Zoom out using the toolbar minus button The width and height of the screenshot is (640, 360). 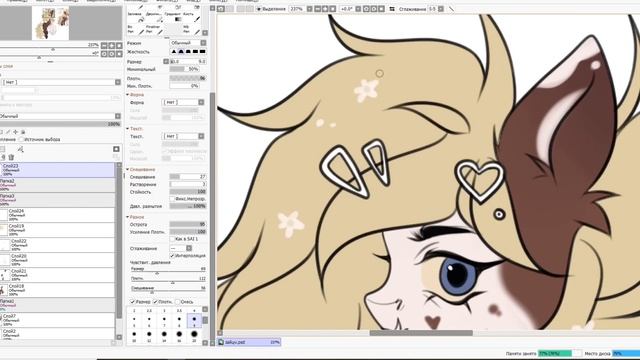tap(317, 9)
